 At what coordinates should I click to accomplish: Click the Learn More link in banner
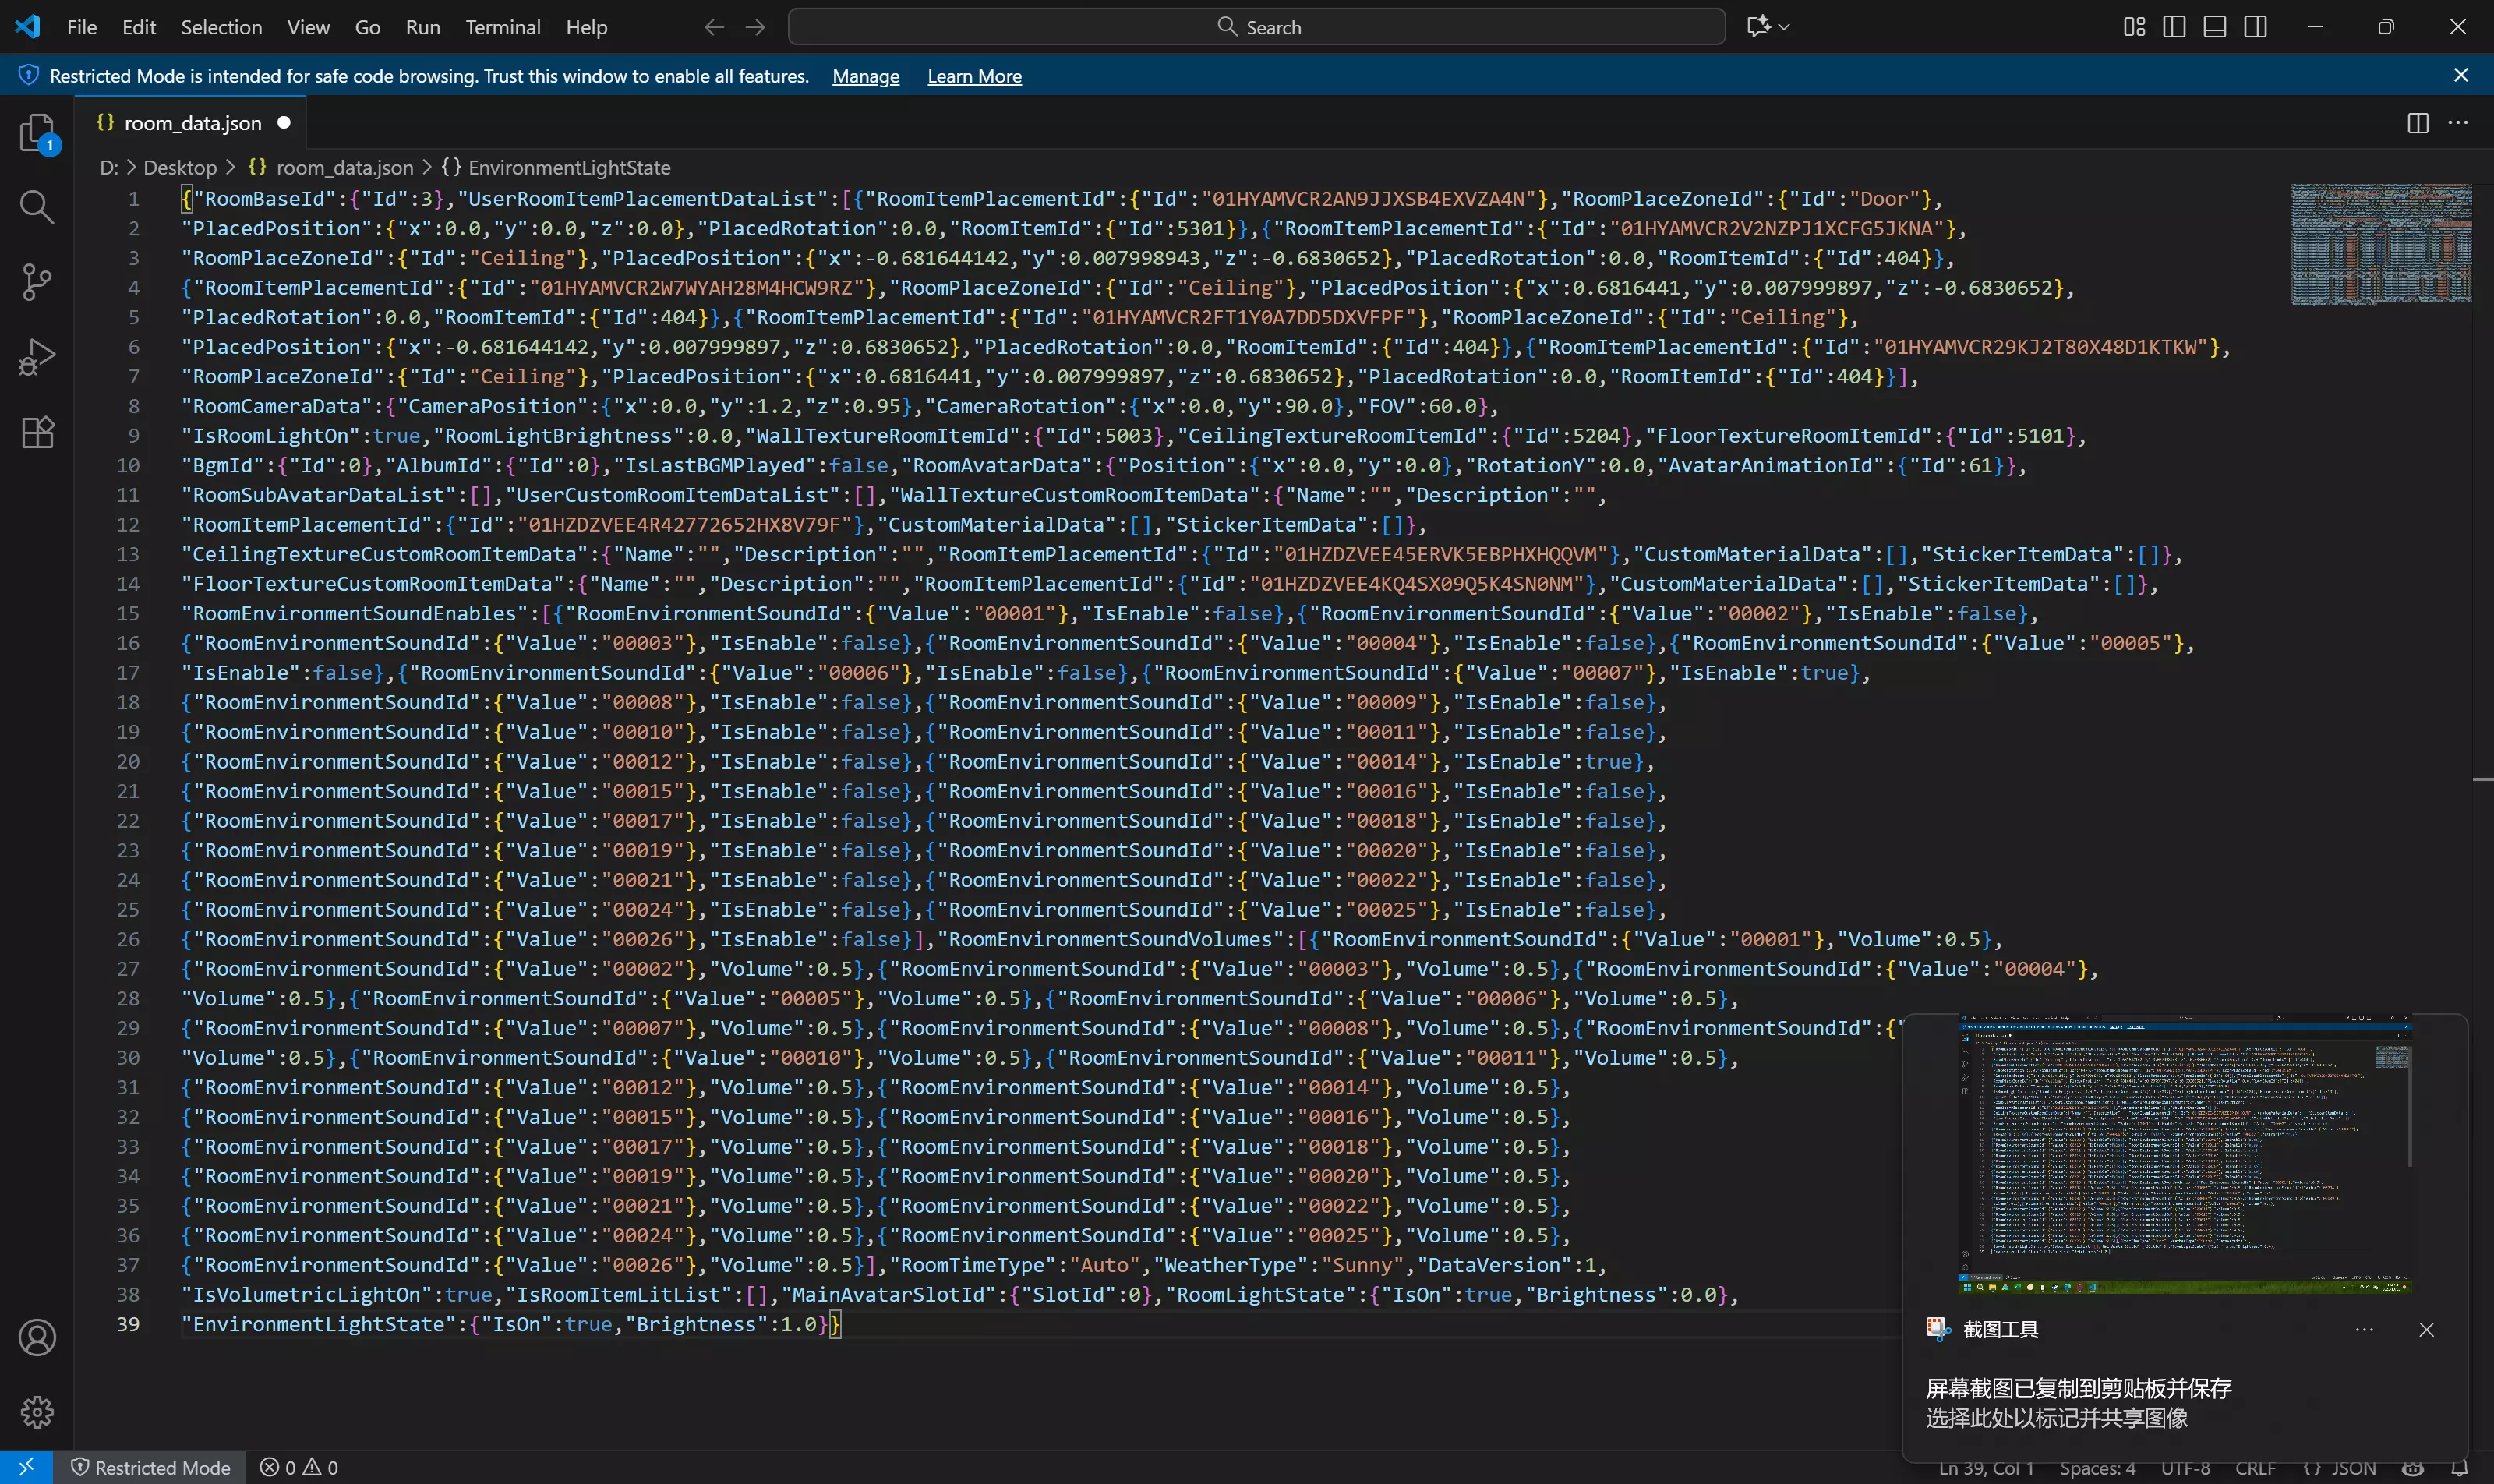click(974, 76)
